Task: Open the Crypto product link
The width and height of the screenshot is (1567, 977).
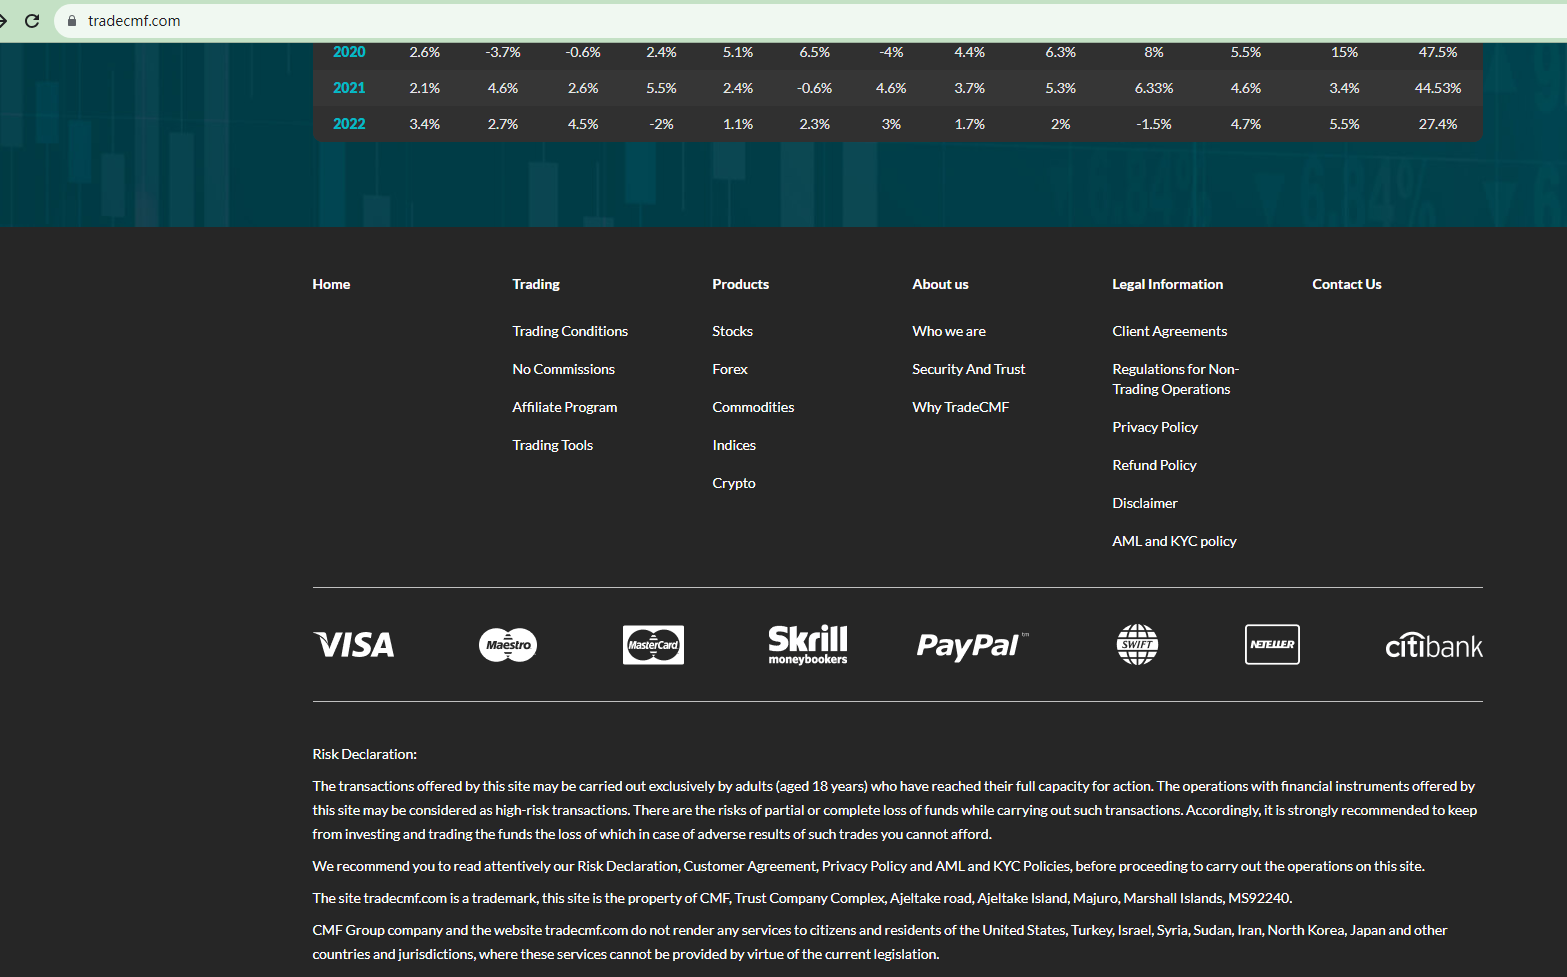Action: pos(734,483)
